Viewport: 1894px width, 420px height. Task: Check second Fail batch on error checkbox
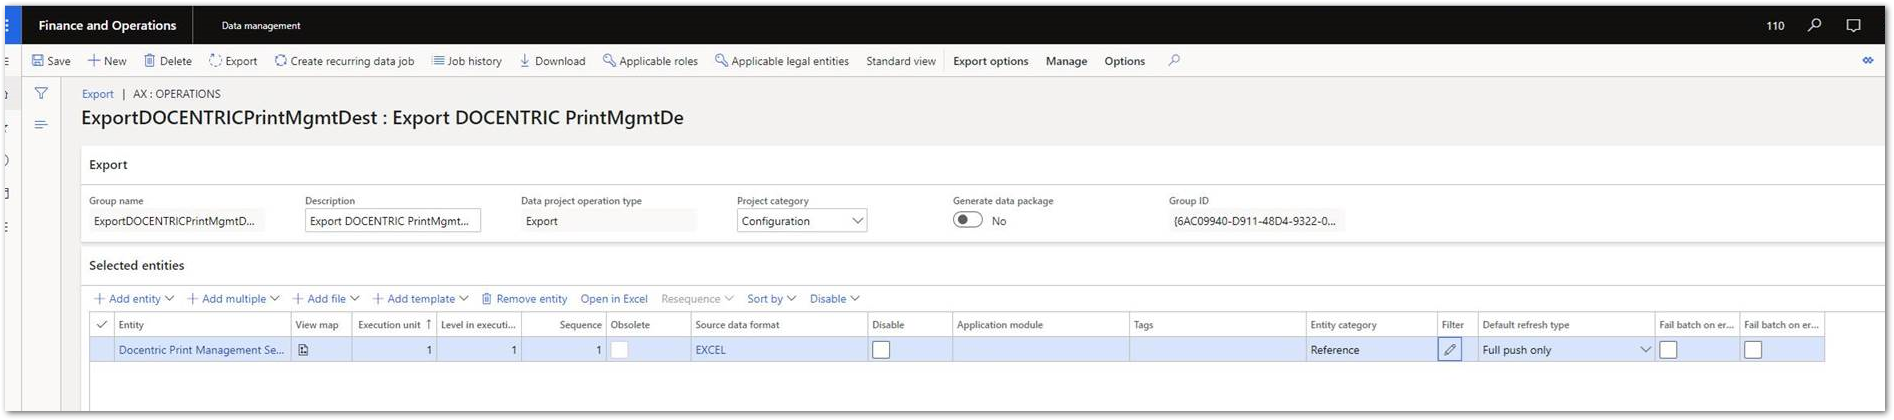click(1753, 350)
